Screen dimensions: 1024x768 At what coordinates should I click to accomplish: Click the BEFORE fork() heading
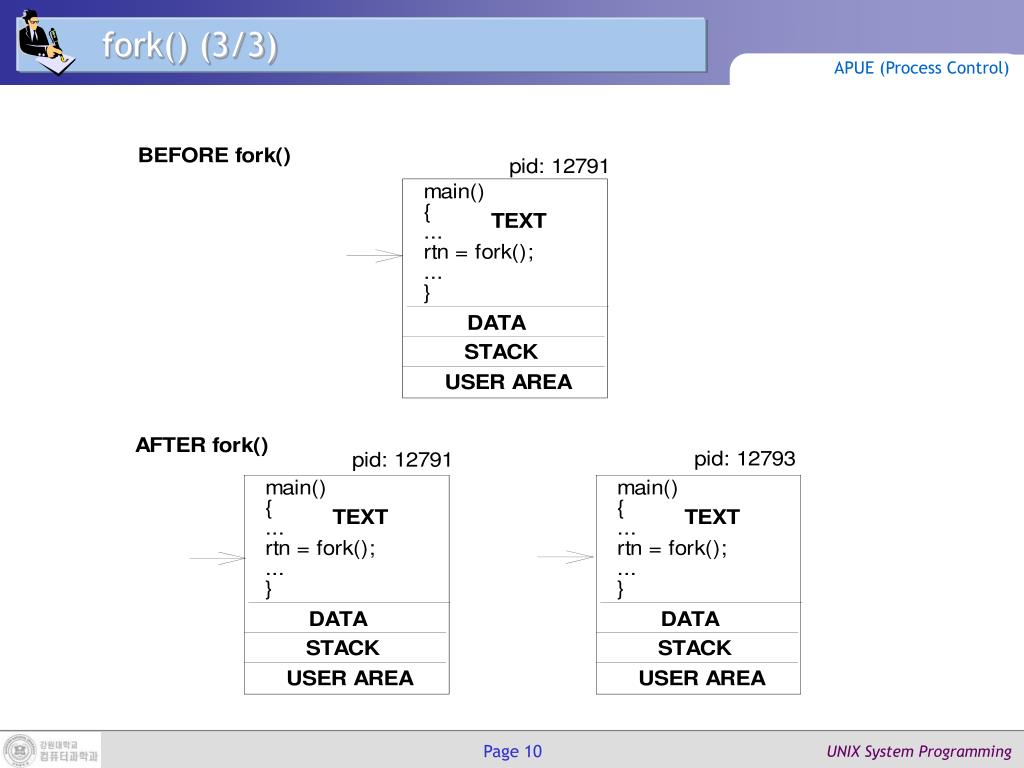[214, 155]
